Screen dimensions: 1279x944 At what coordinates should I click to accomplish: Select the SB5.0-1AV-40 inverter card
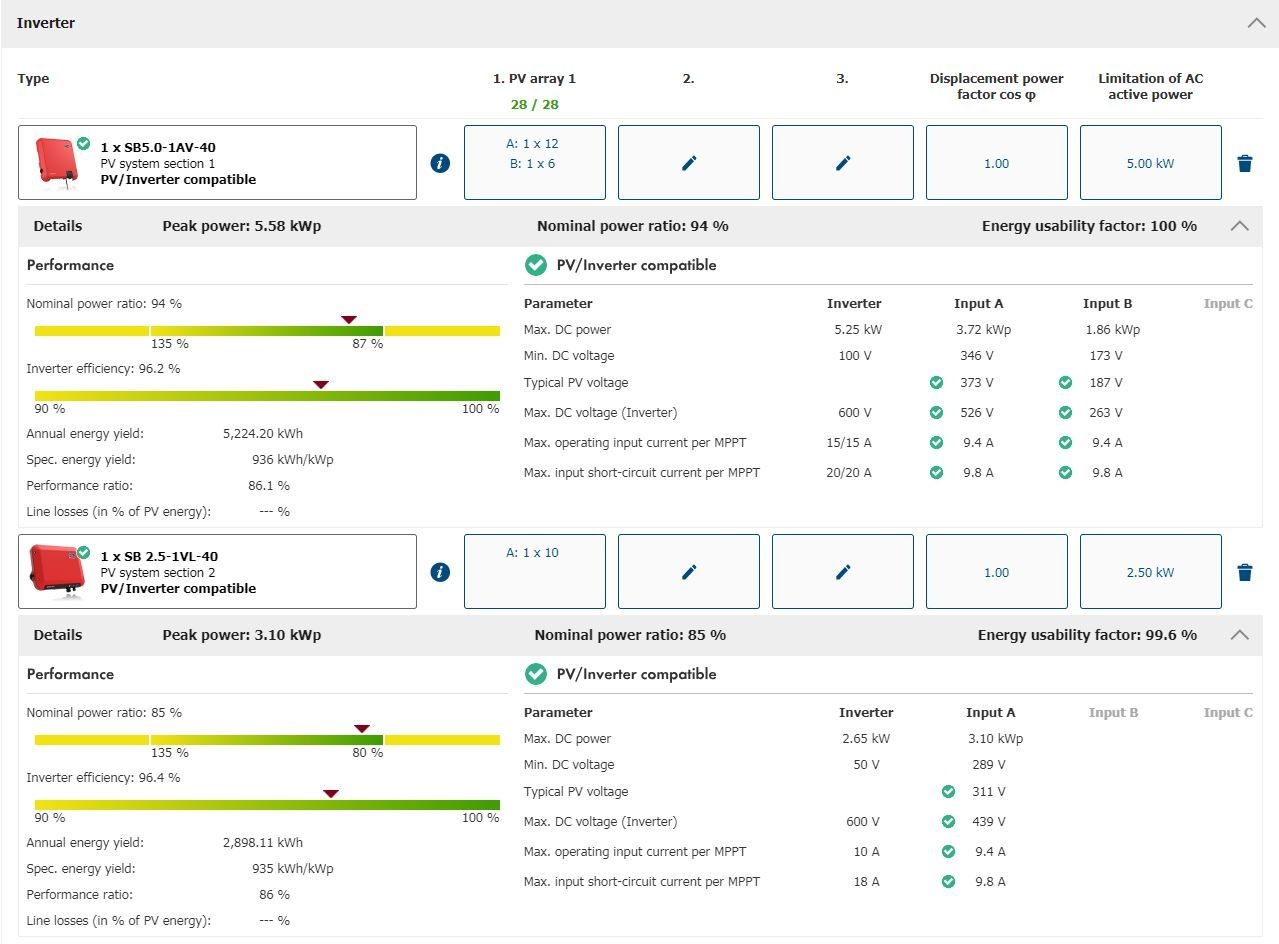click(x=217, y=163)
